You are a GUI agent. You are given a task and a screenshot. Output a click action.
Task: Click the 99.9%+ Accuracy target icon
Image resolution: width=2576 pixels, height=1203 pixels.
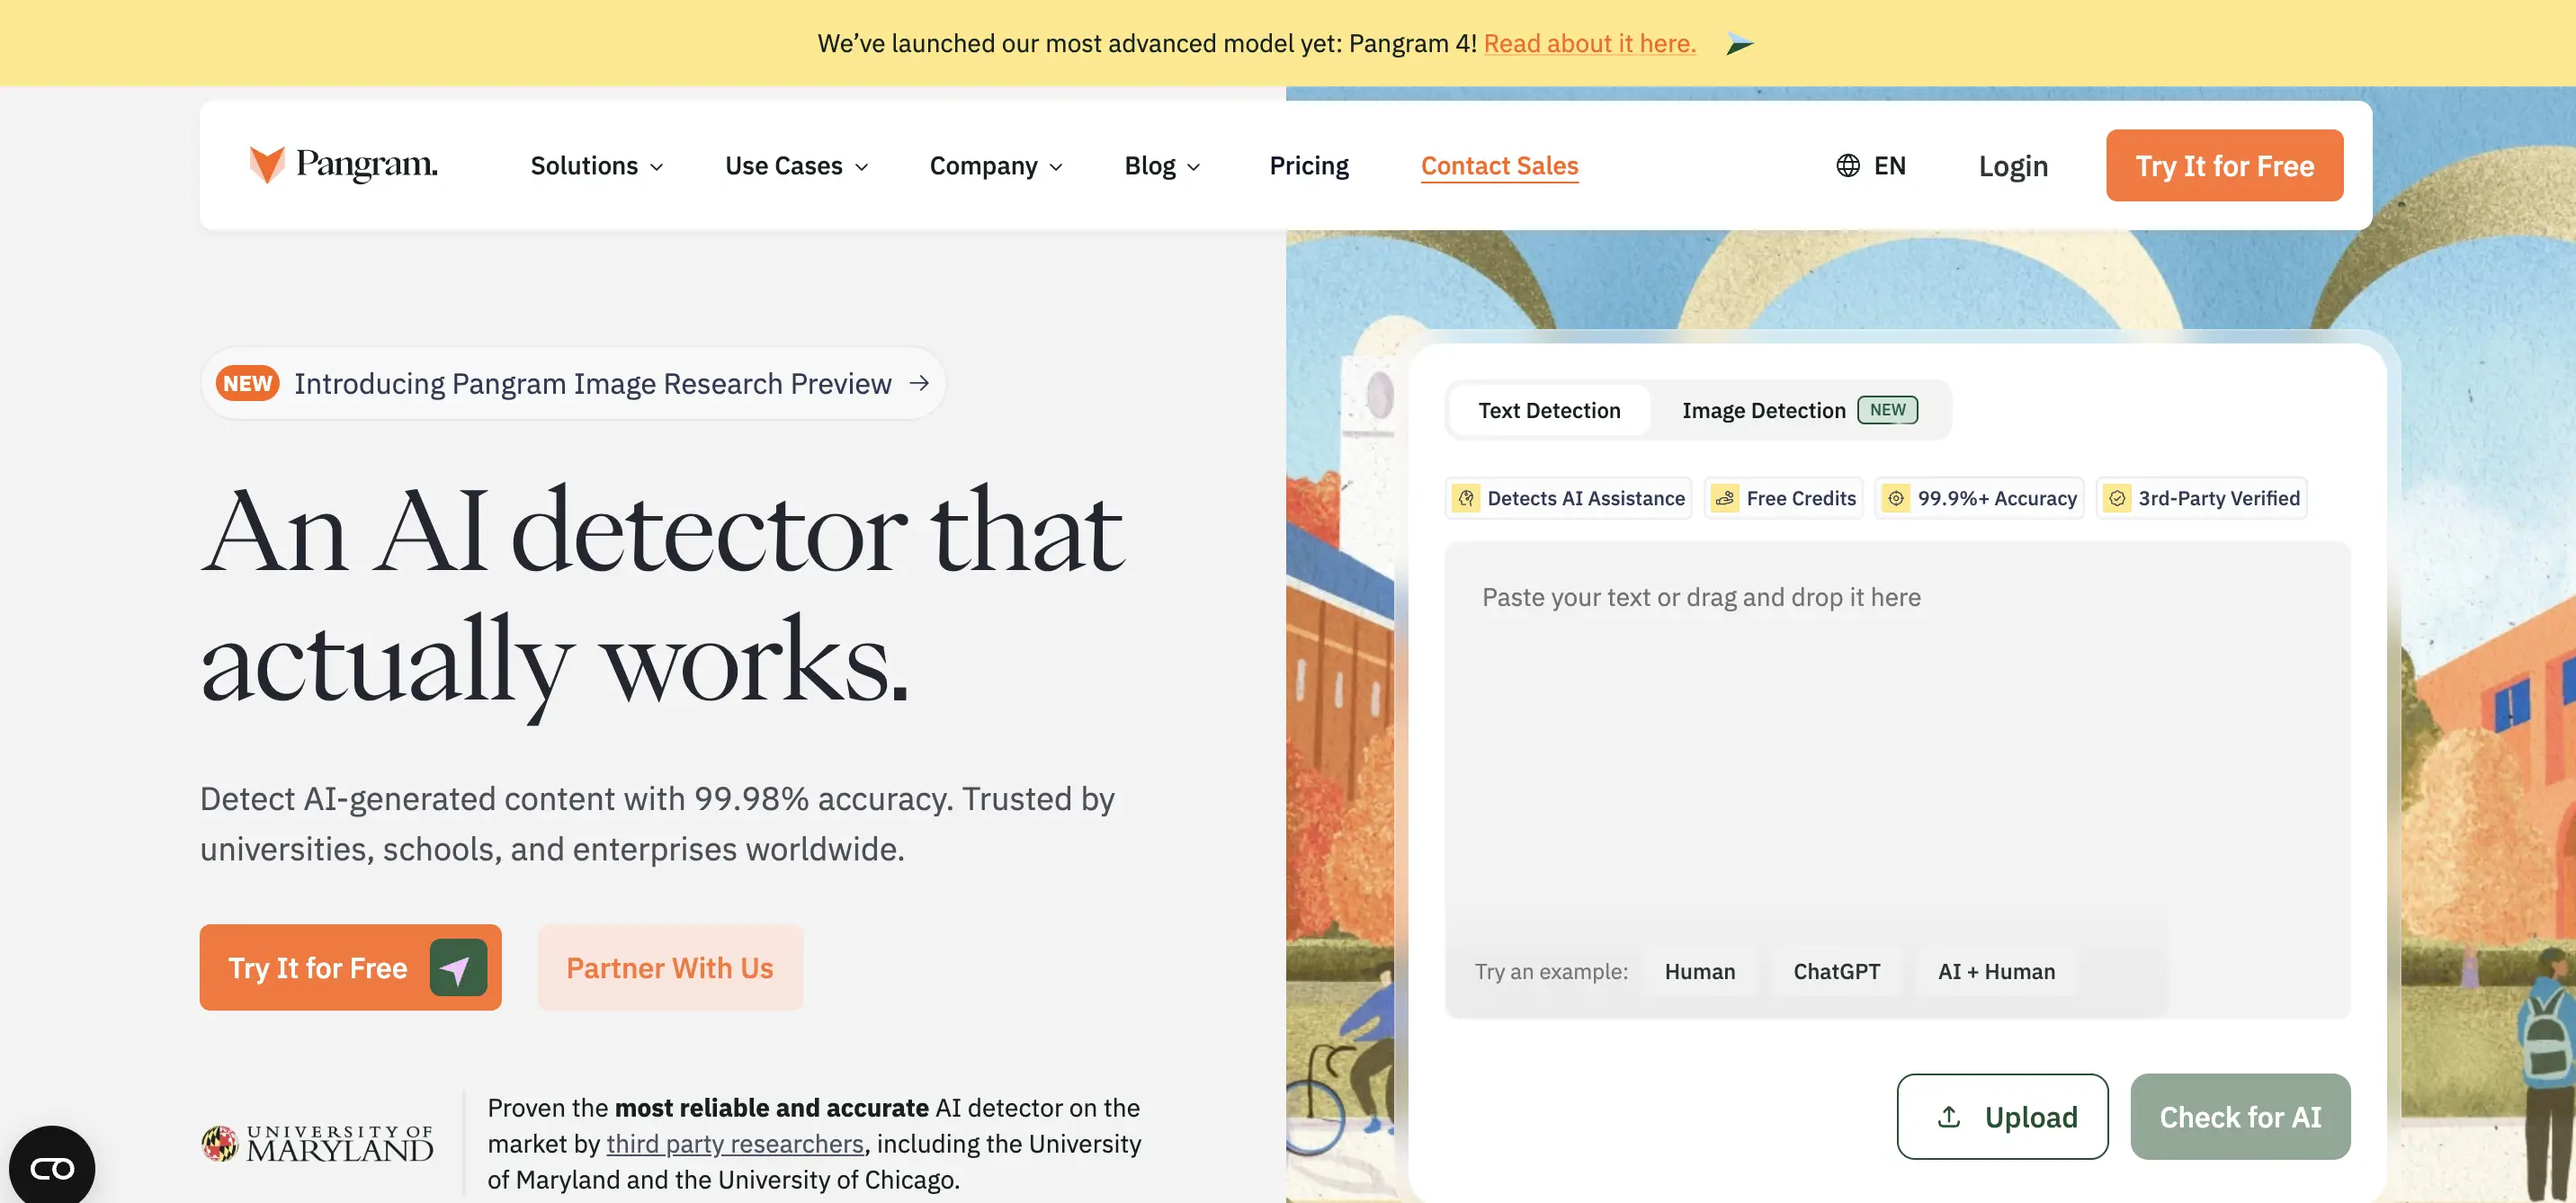1896,498
